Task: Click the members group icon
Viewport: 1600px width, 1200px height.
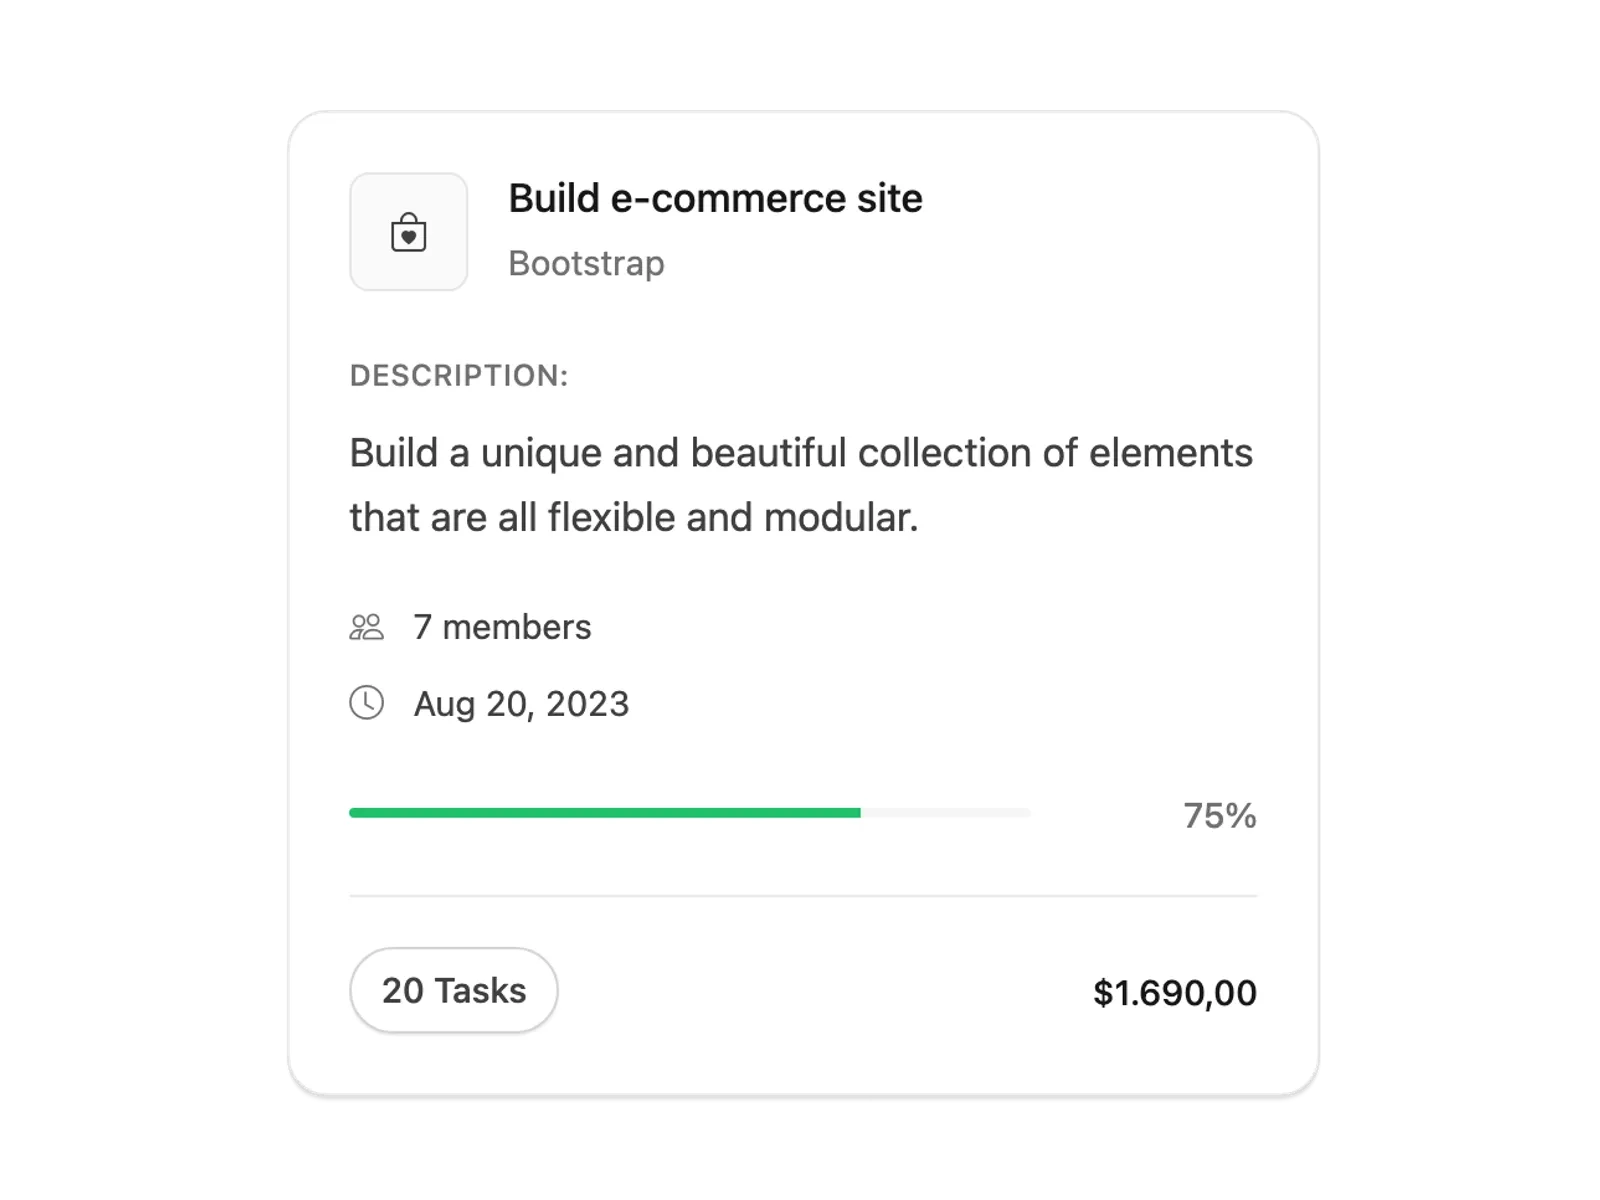Action: pos(366,627)
